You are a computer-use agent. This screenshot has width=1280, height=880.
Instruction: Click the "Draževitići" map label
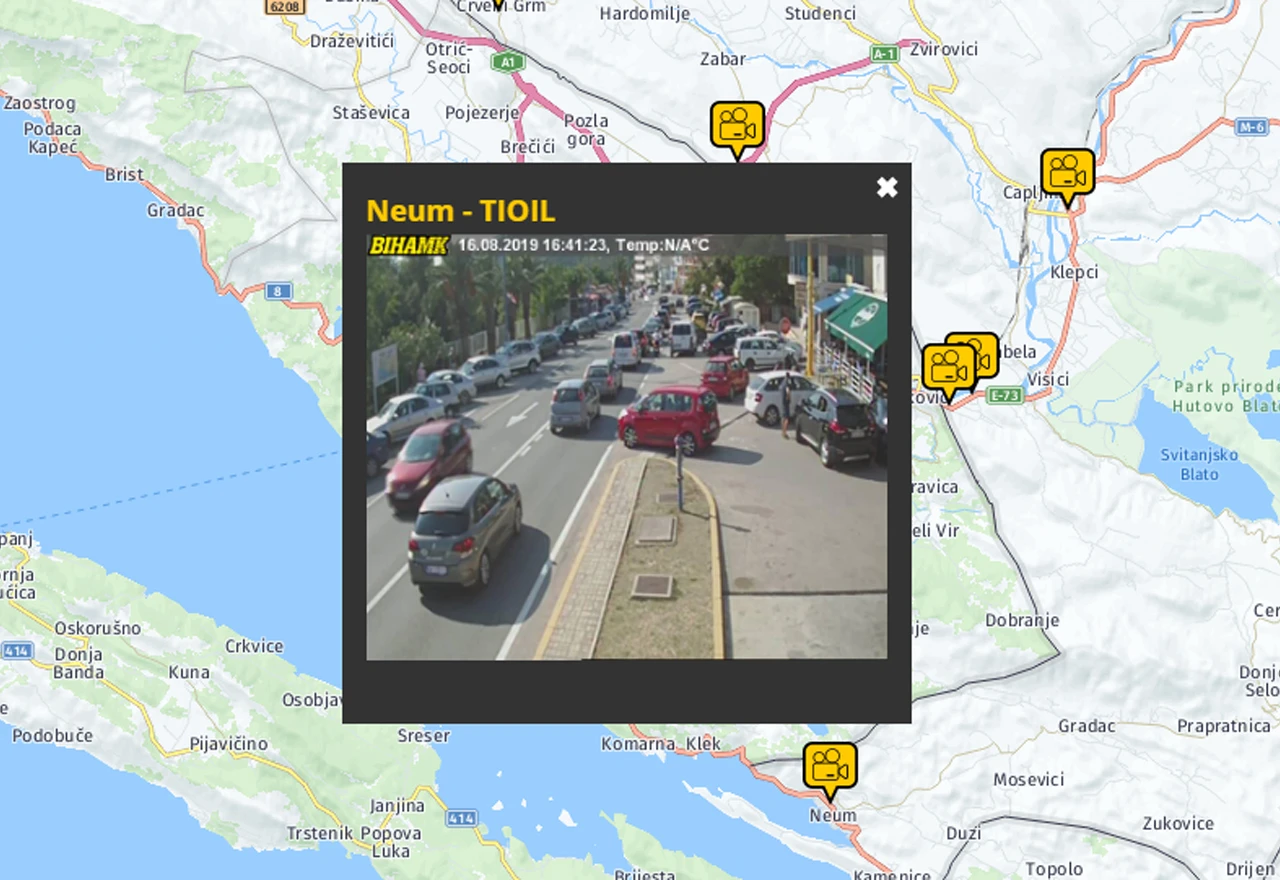(352, 41)
